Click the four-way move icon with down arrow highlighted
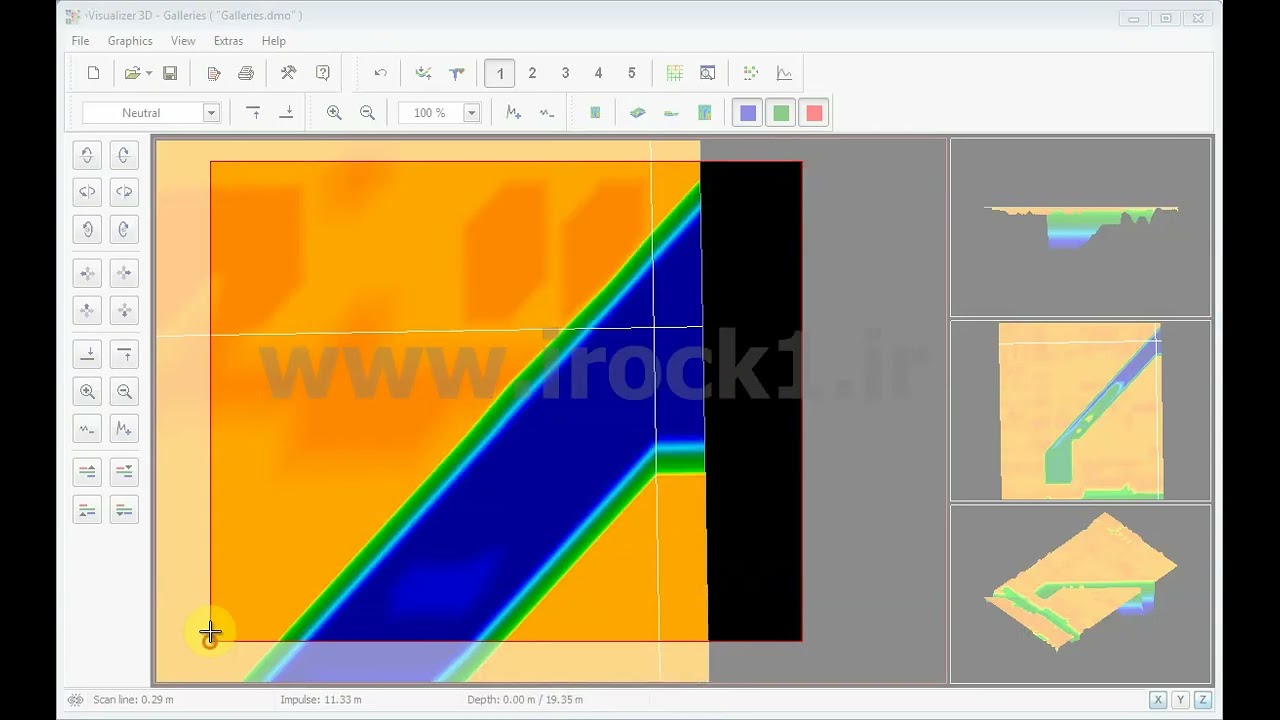This screenshot has width=1280, height=720. [x=124, y=311]
